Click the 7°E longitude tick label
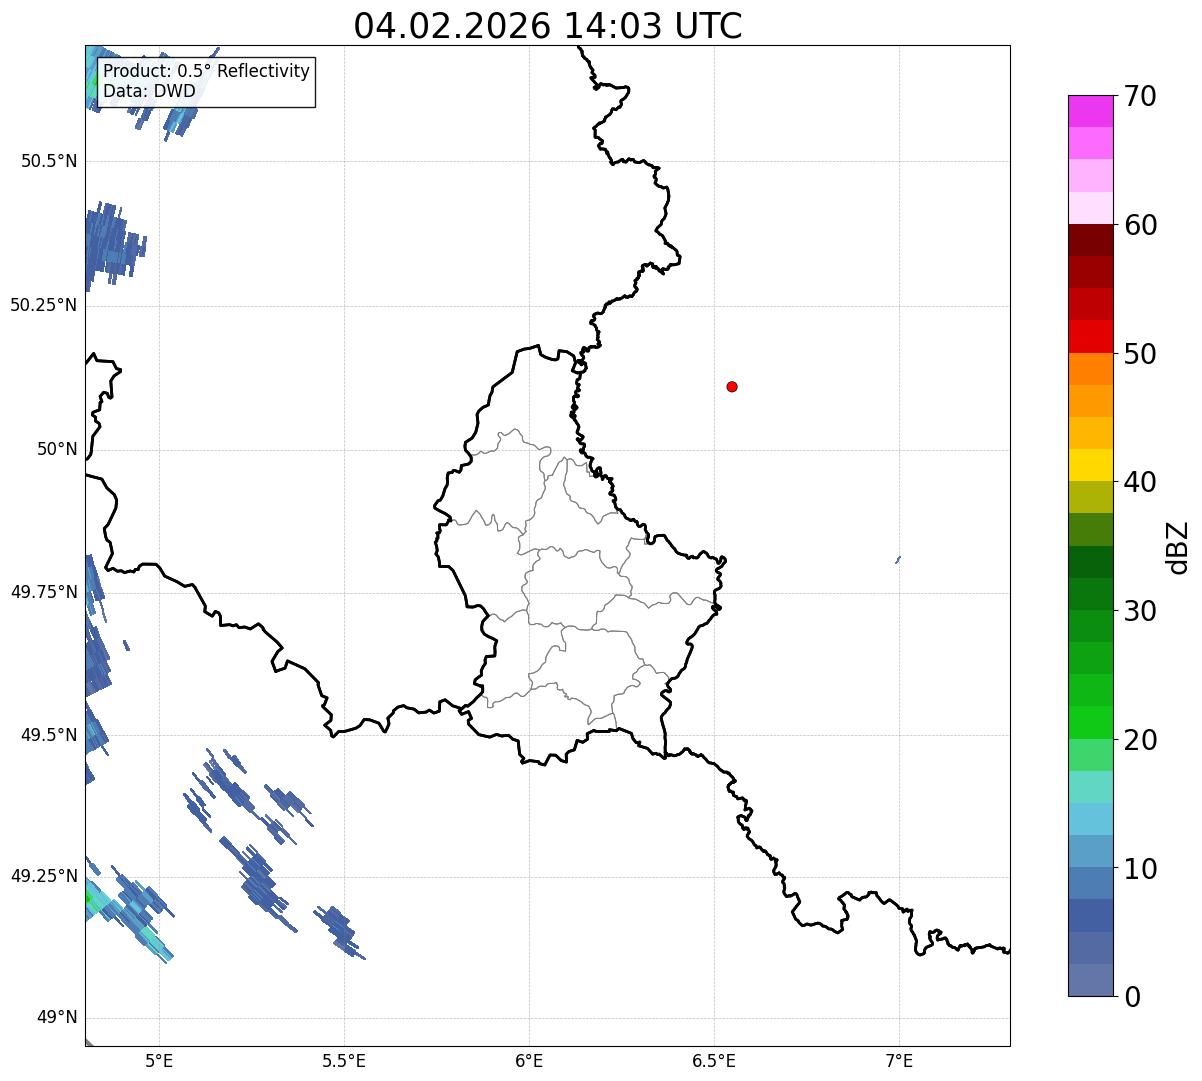1202x1081 pixels. [899, 1060]
